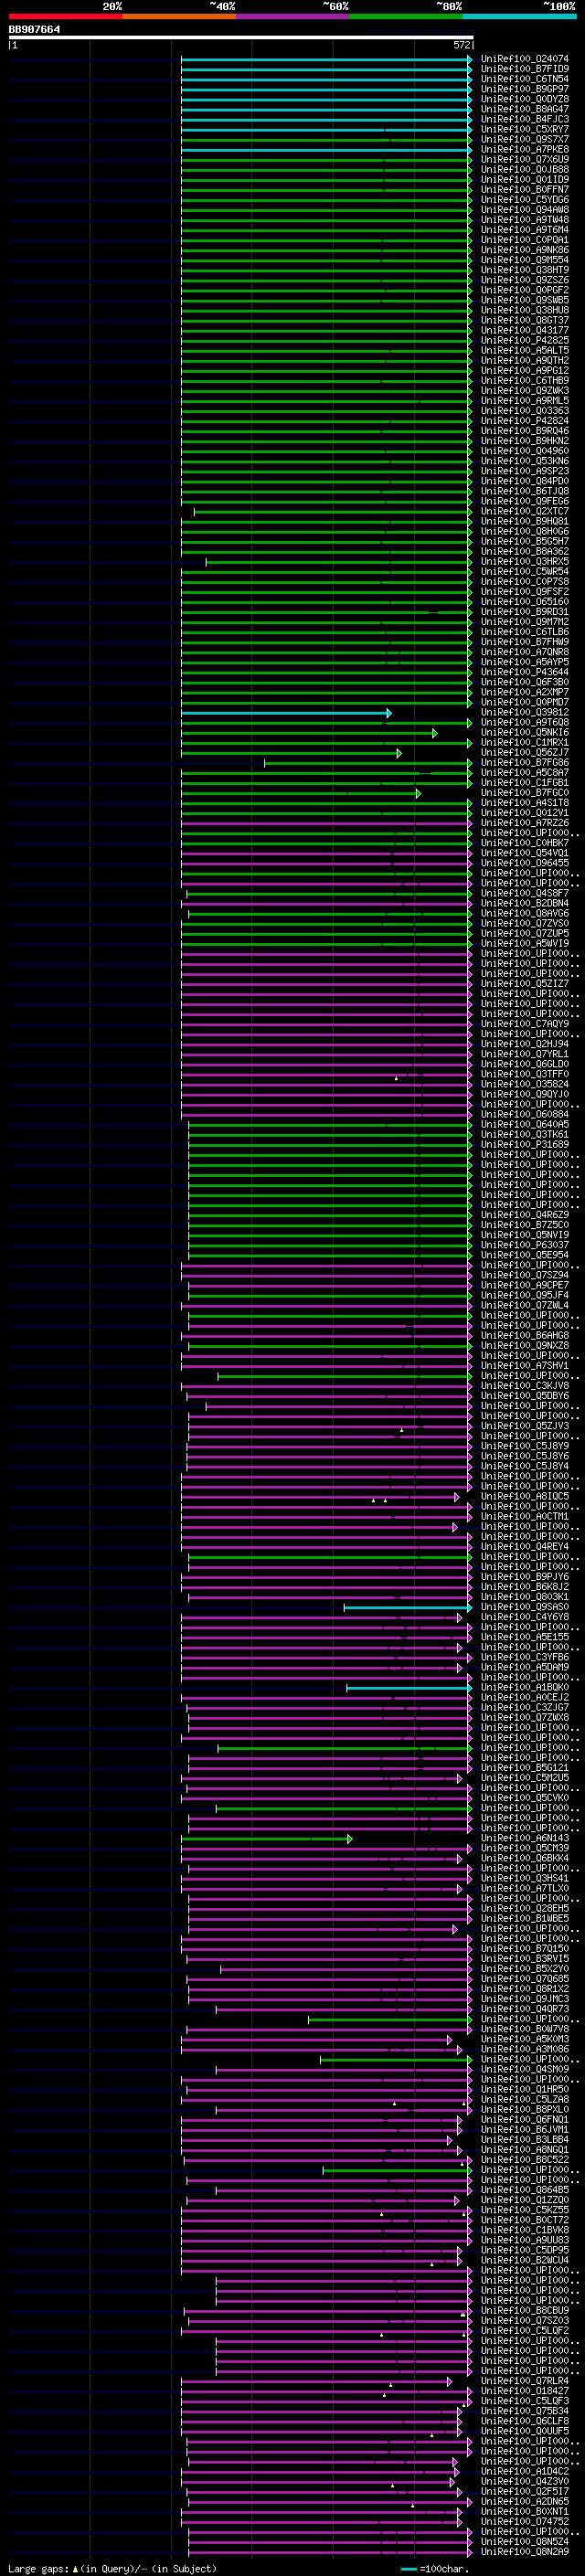
Task: Select UniRef100_Q01ID9 label
Action: pyautogui.click(x=524, y=179)
